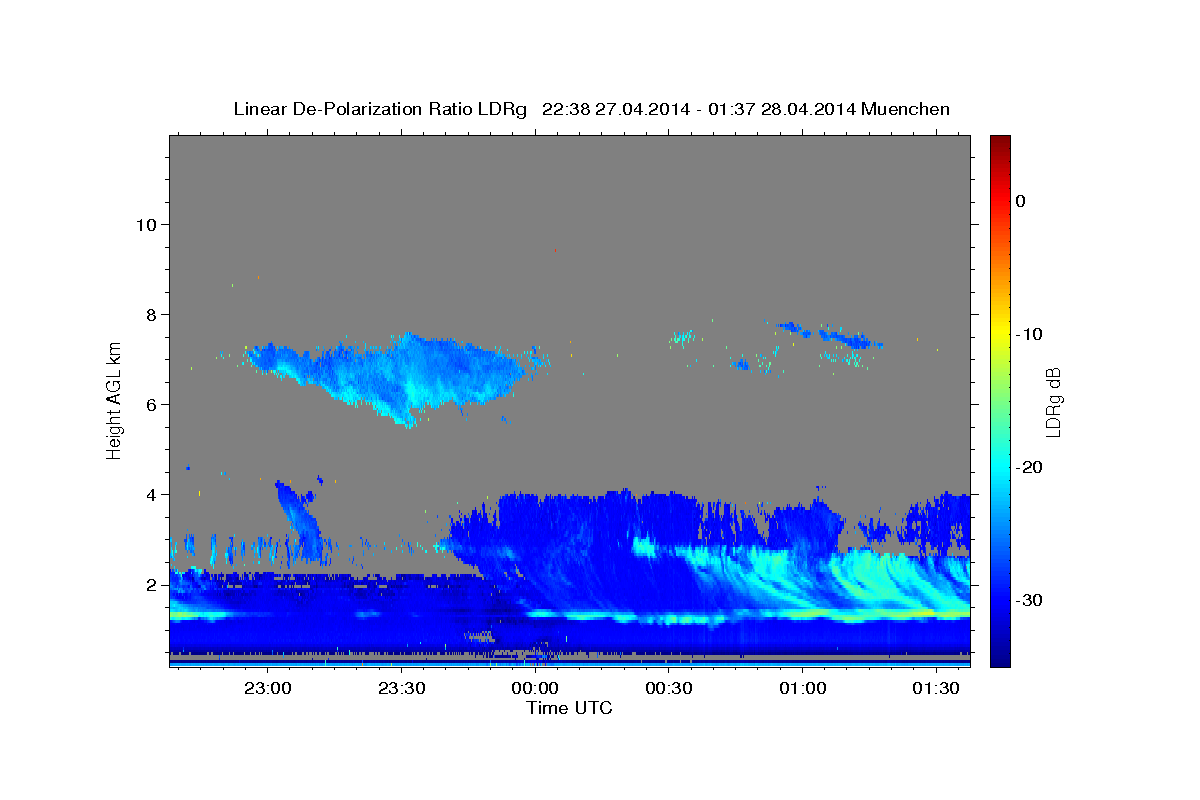Click the colorbar label '-30'

pyautogui.click(x=1030, y=600)
